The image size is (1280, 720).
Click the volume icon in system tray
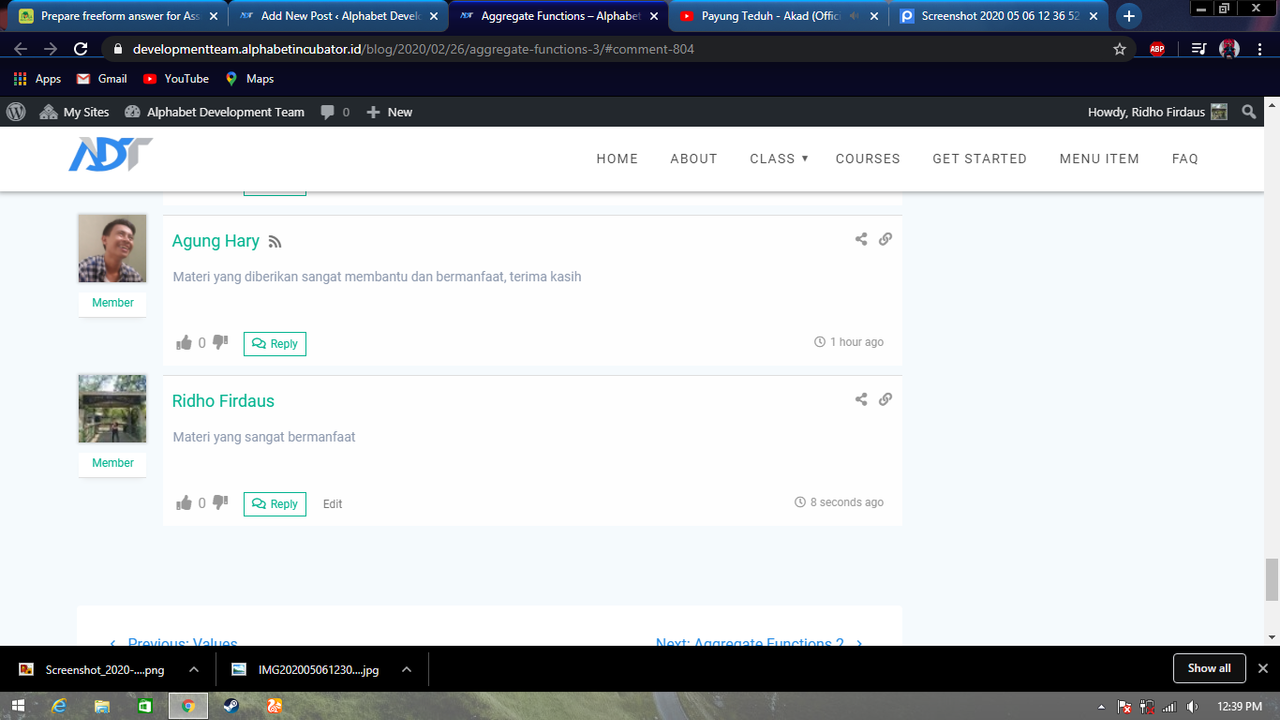pos(1193,707)
